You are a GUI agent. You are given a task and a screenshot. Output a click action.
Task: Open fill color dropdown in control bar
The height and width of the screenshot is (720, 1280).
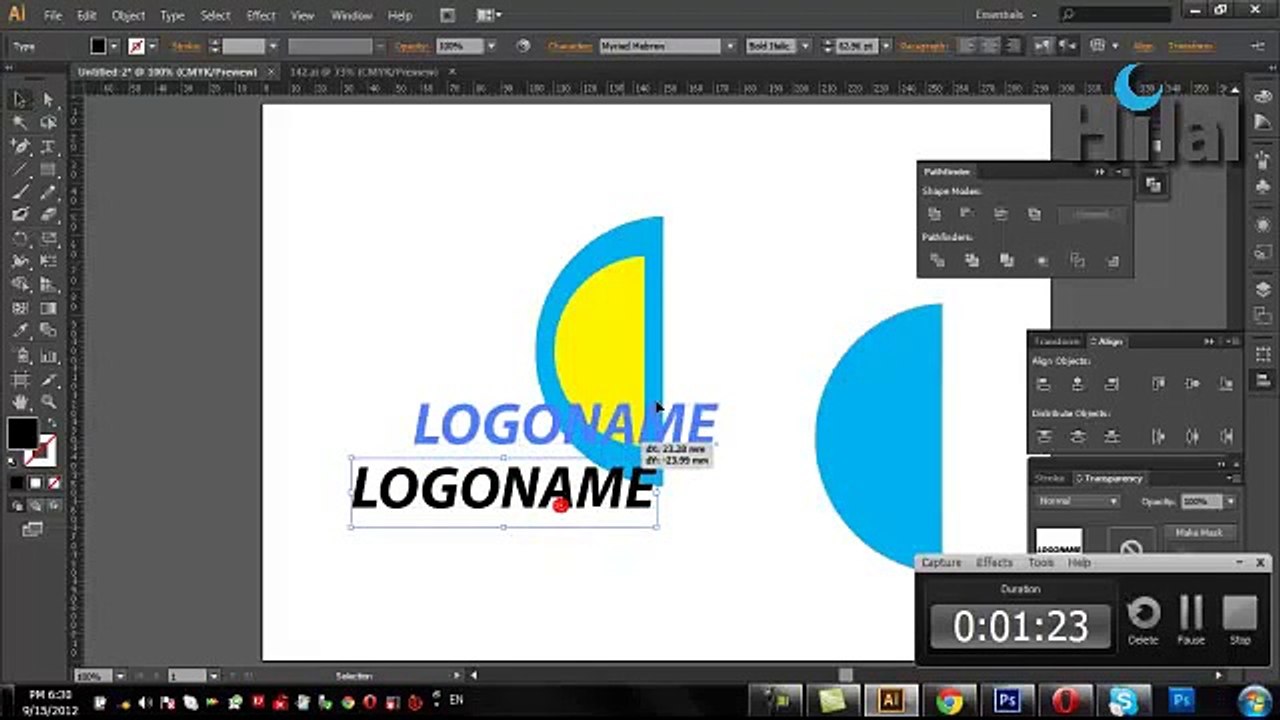click(114, 46)
